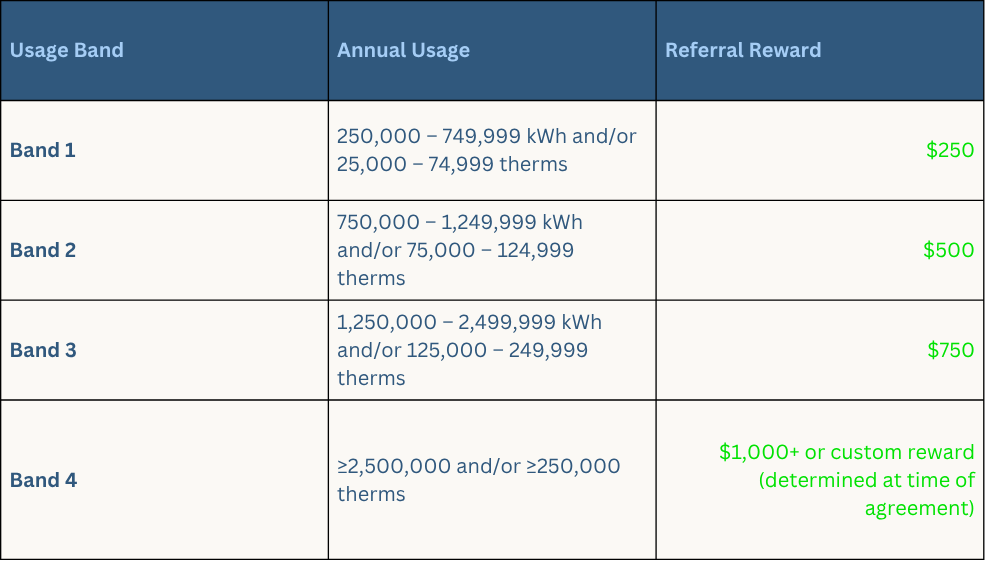The height and width of the screenshot is (561, 985).
Task: Click the 25,000 – 74,999 therms text
Action: pos(452,164)
